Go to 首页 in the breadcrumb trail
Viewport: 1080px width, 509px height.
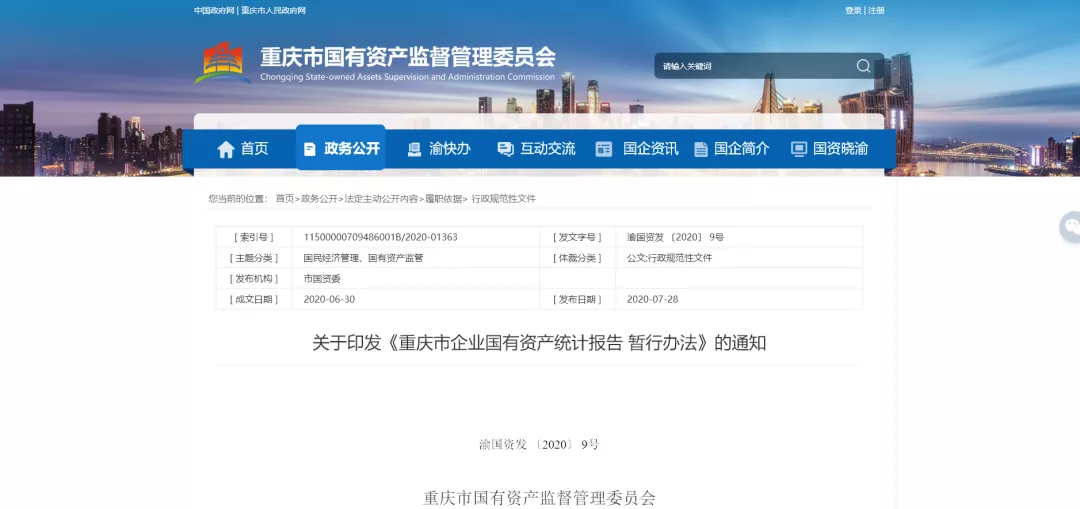pos(285,199)
